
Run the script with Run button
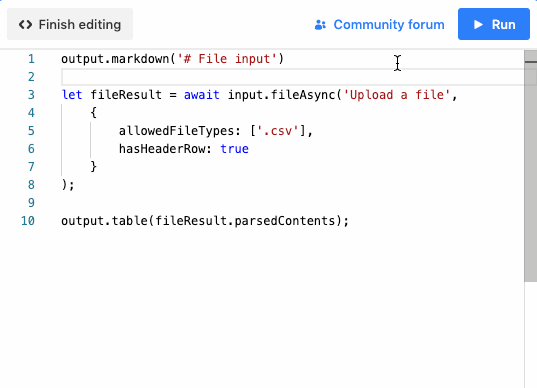point(494,24)
